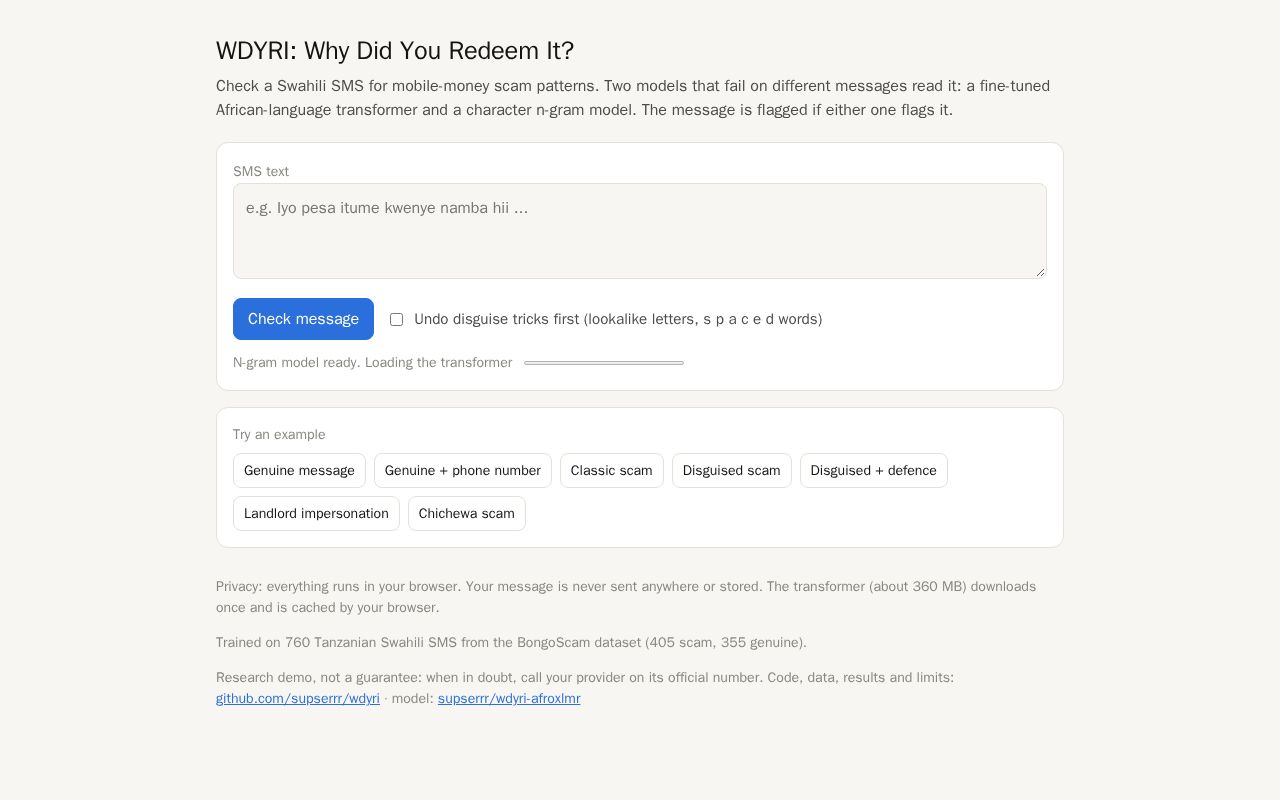Try the Landlord impersonation example
The image size is (1280, 800).
(316, 514)
